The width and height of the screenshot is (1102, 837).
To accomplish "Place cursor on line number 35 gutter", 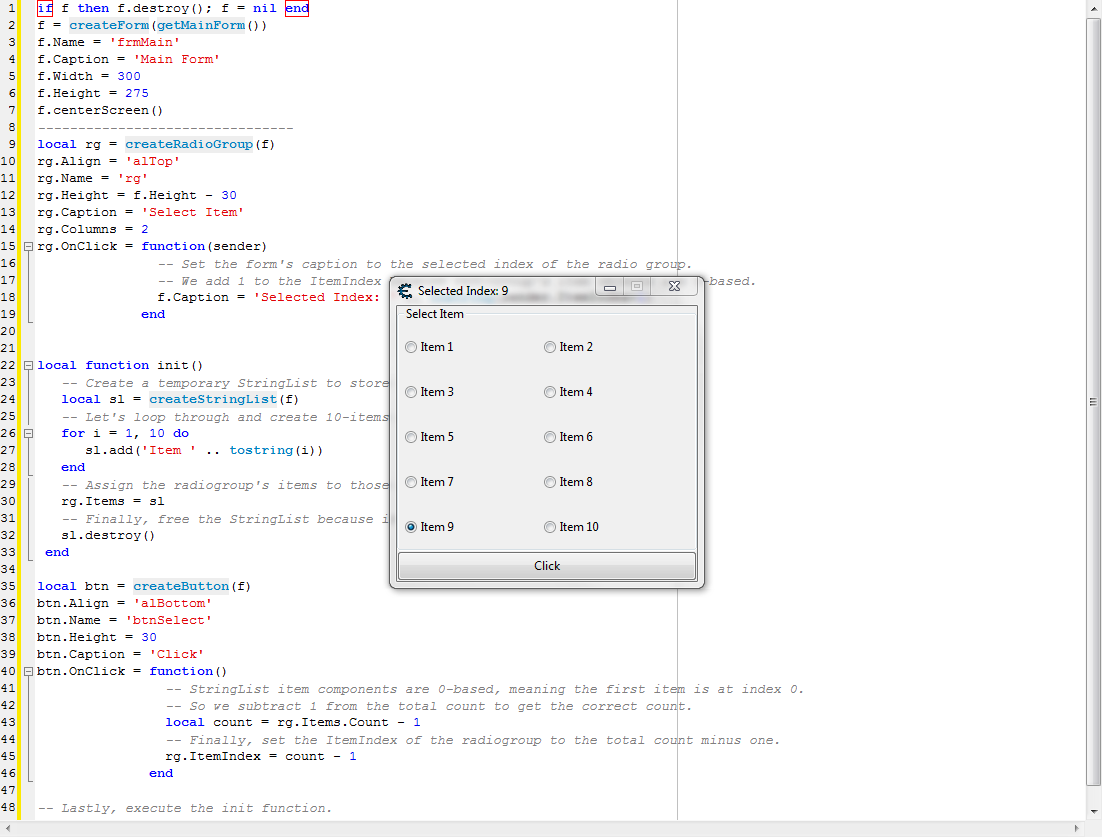I will pyautogui.click(x=9, y=586).
